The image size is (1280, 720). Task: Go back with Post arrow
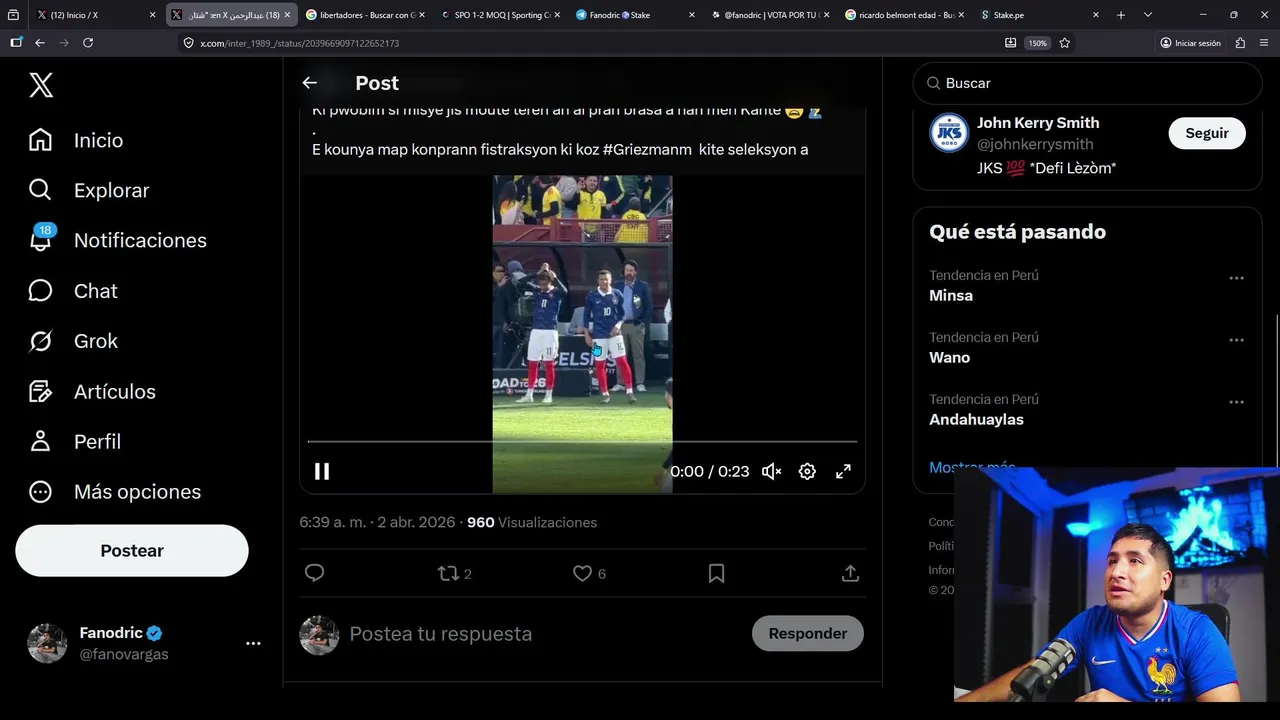[x=310, y=83]
